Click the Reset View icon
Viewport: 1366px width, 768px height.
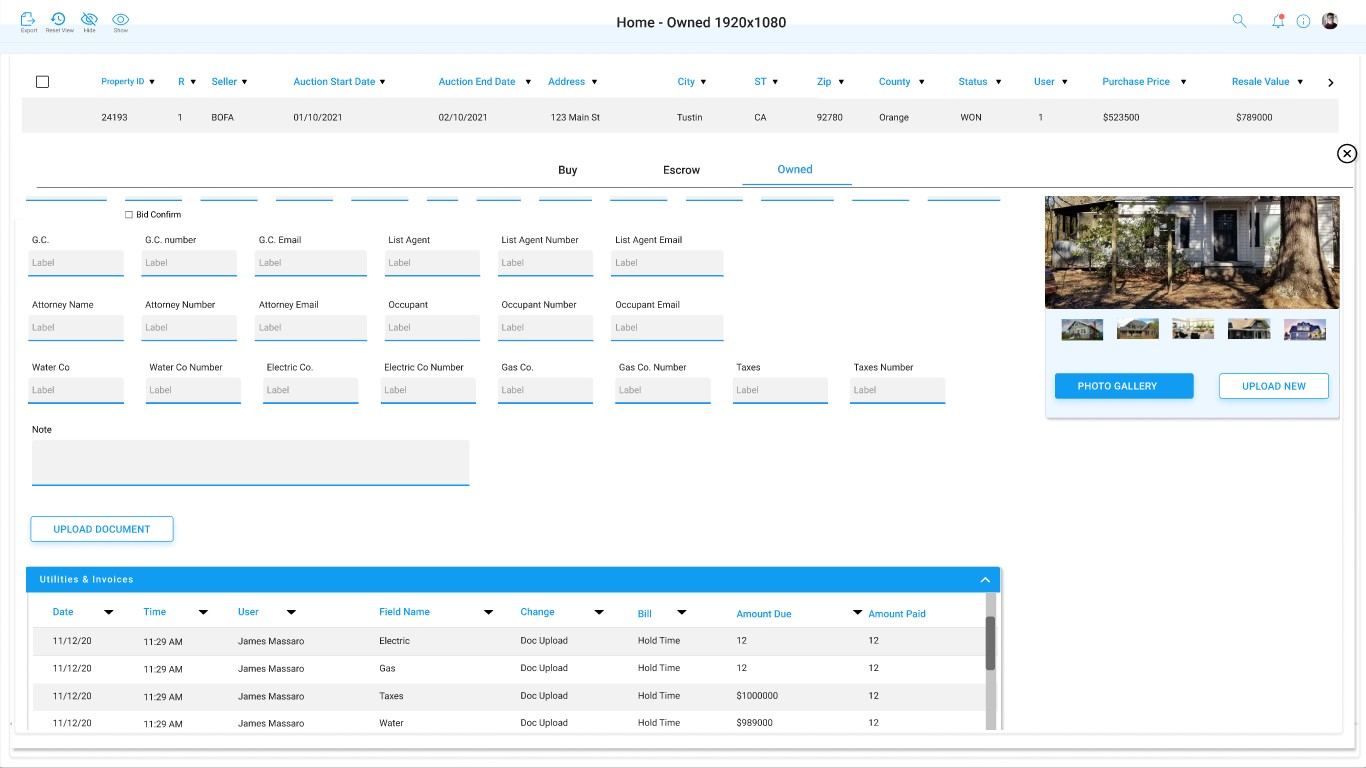pos(59,19)
